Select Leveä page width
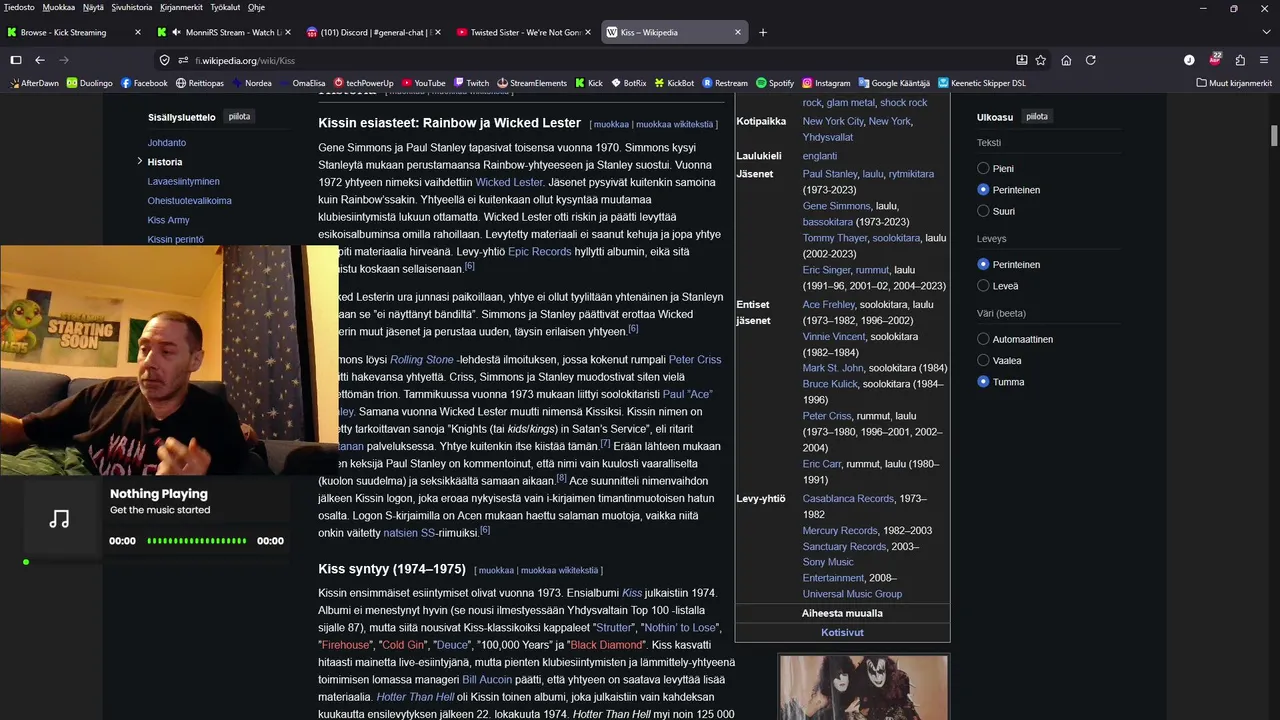The width and height of the screenshot is (1280, 720). point(983,286)
